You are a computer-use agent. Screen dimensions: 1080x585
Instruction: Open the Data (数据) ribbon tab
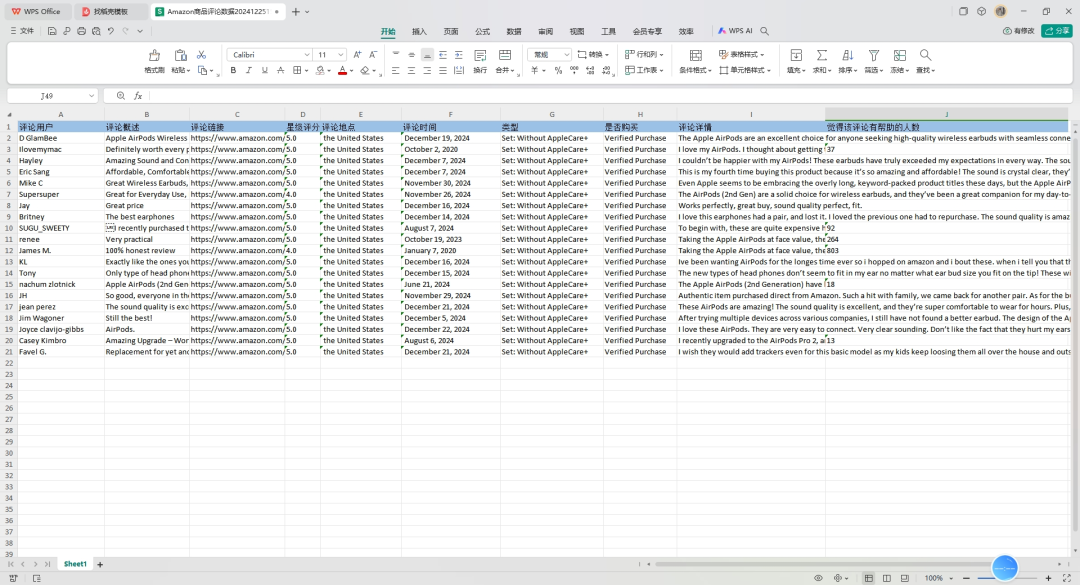tap(513, 31)
